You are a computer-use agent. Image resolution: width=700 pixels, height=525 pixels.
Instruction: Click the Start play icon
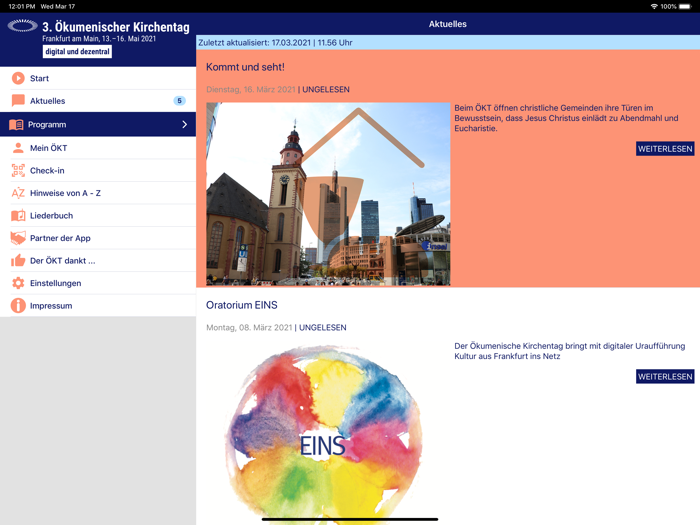18,78
